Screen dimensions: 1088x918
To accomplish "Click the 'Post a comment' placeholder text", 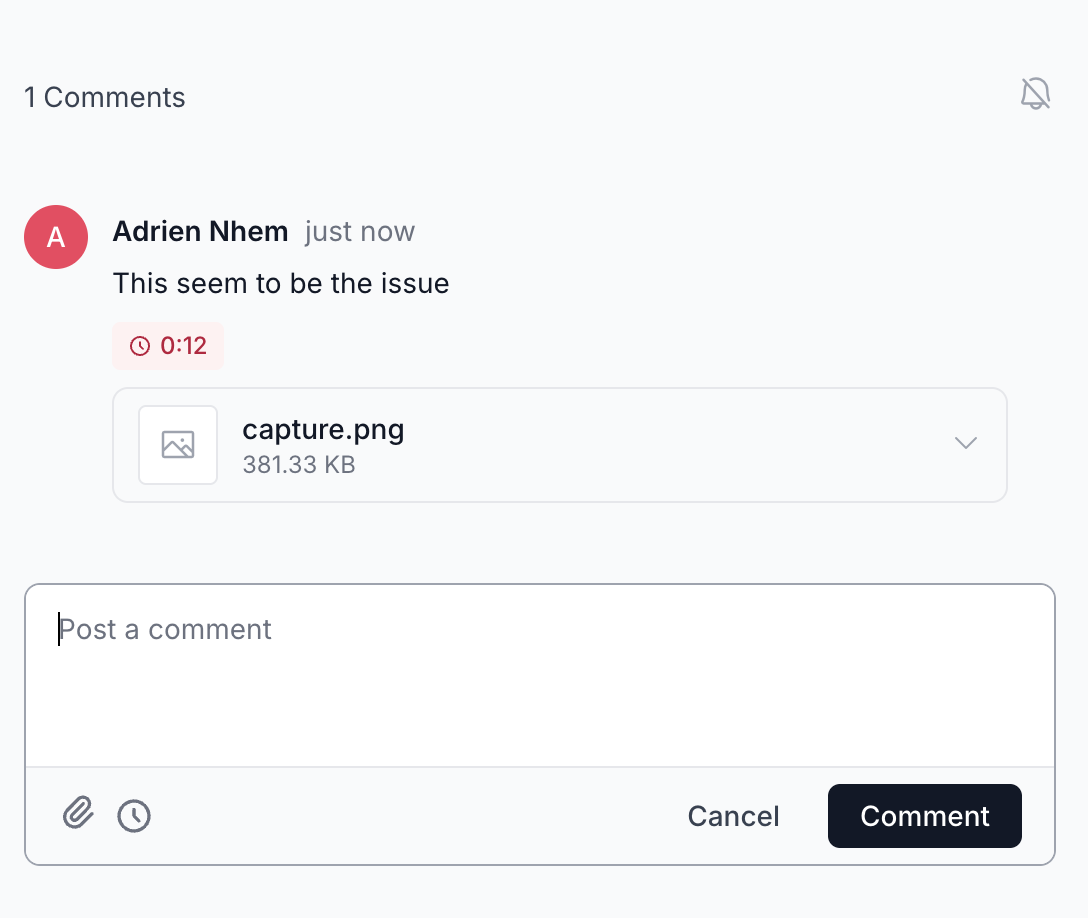I will (166, 629).
